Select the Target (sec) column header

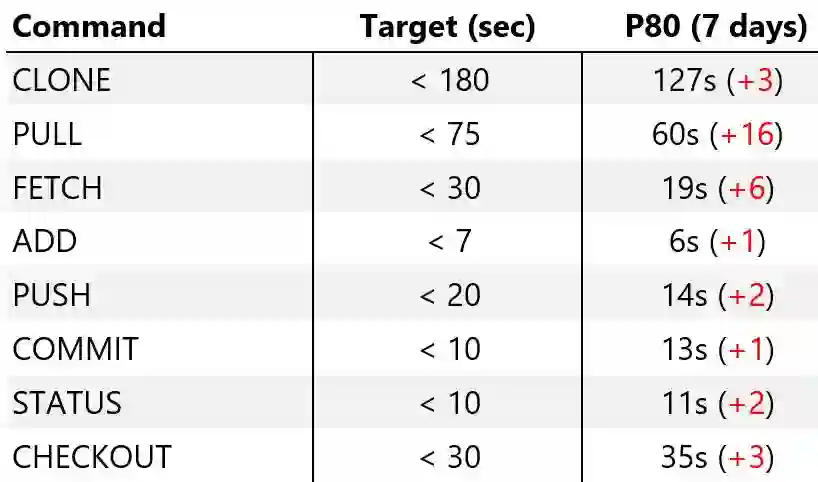(x=448, y=27)
